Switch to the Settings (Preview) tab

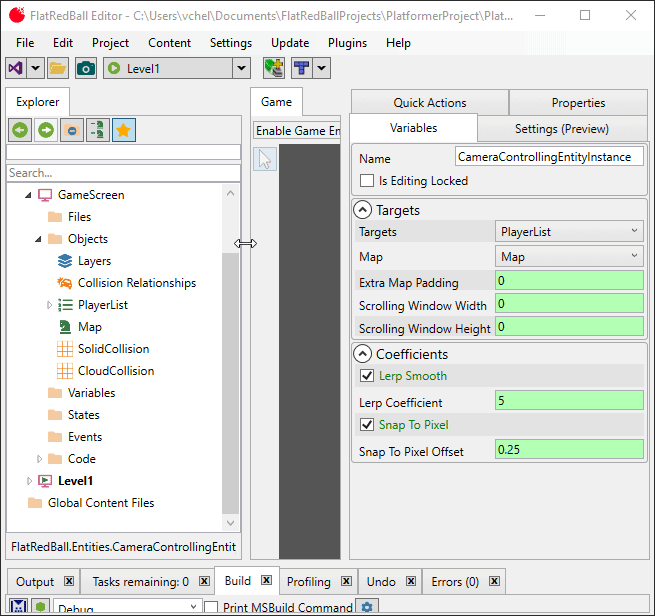pos(561,128)
